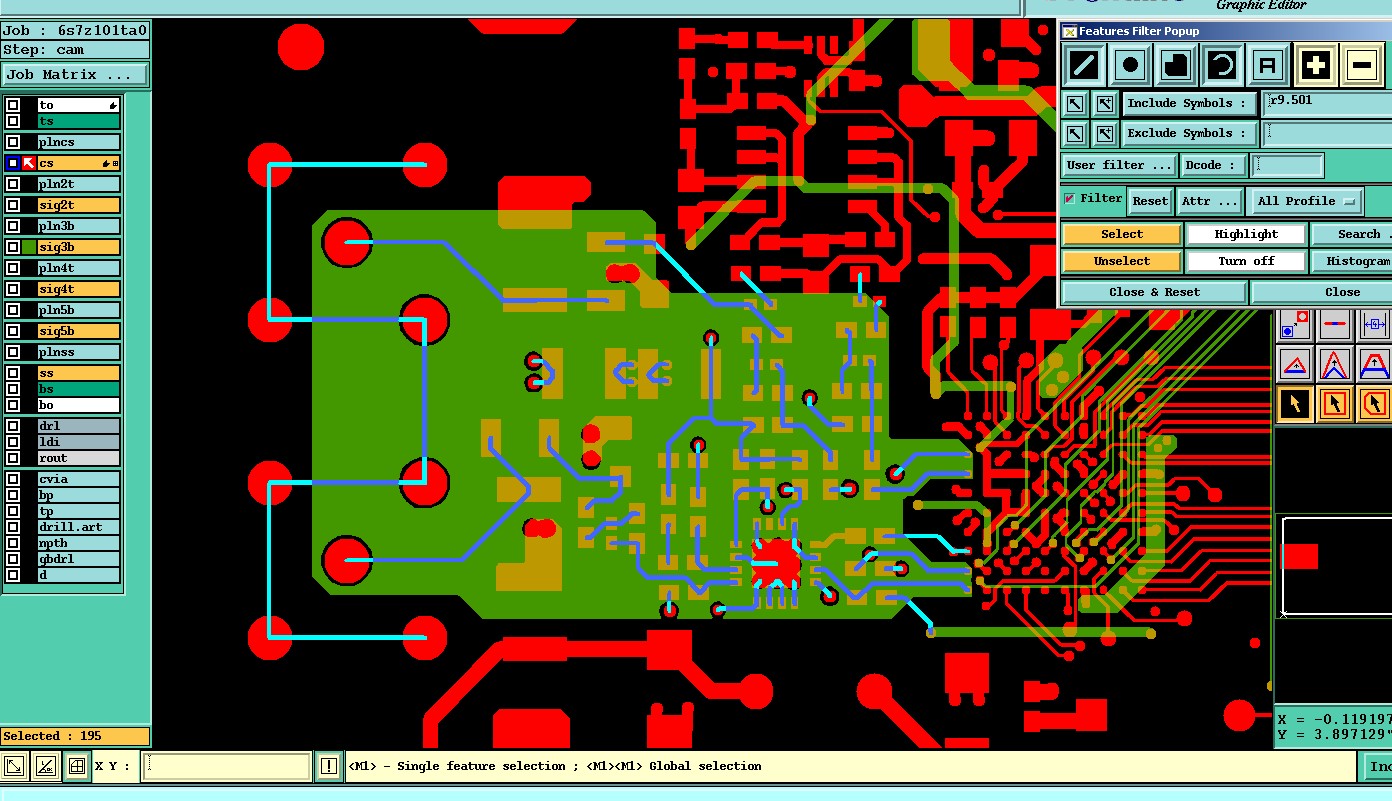Select the plnss layer name

click(78, 352)
